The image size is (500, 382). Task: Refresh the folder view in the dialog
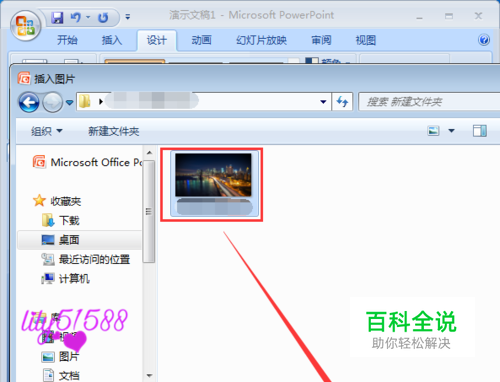coord(342,101)
